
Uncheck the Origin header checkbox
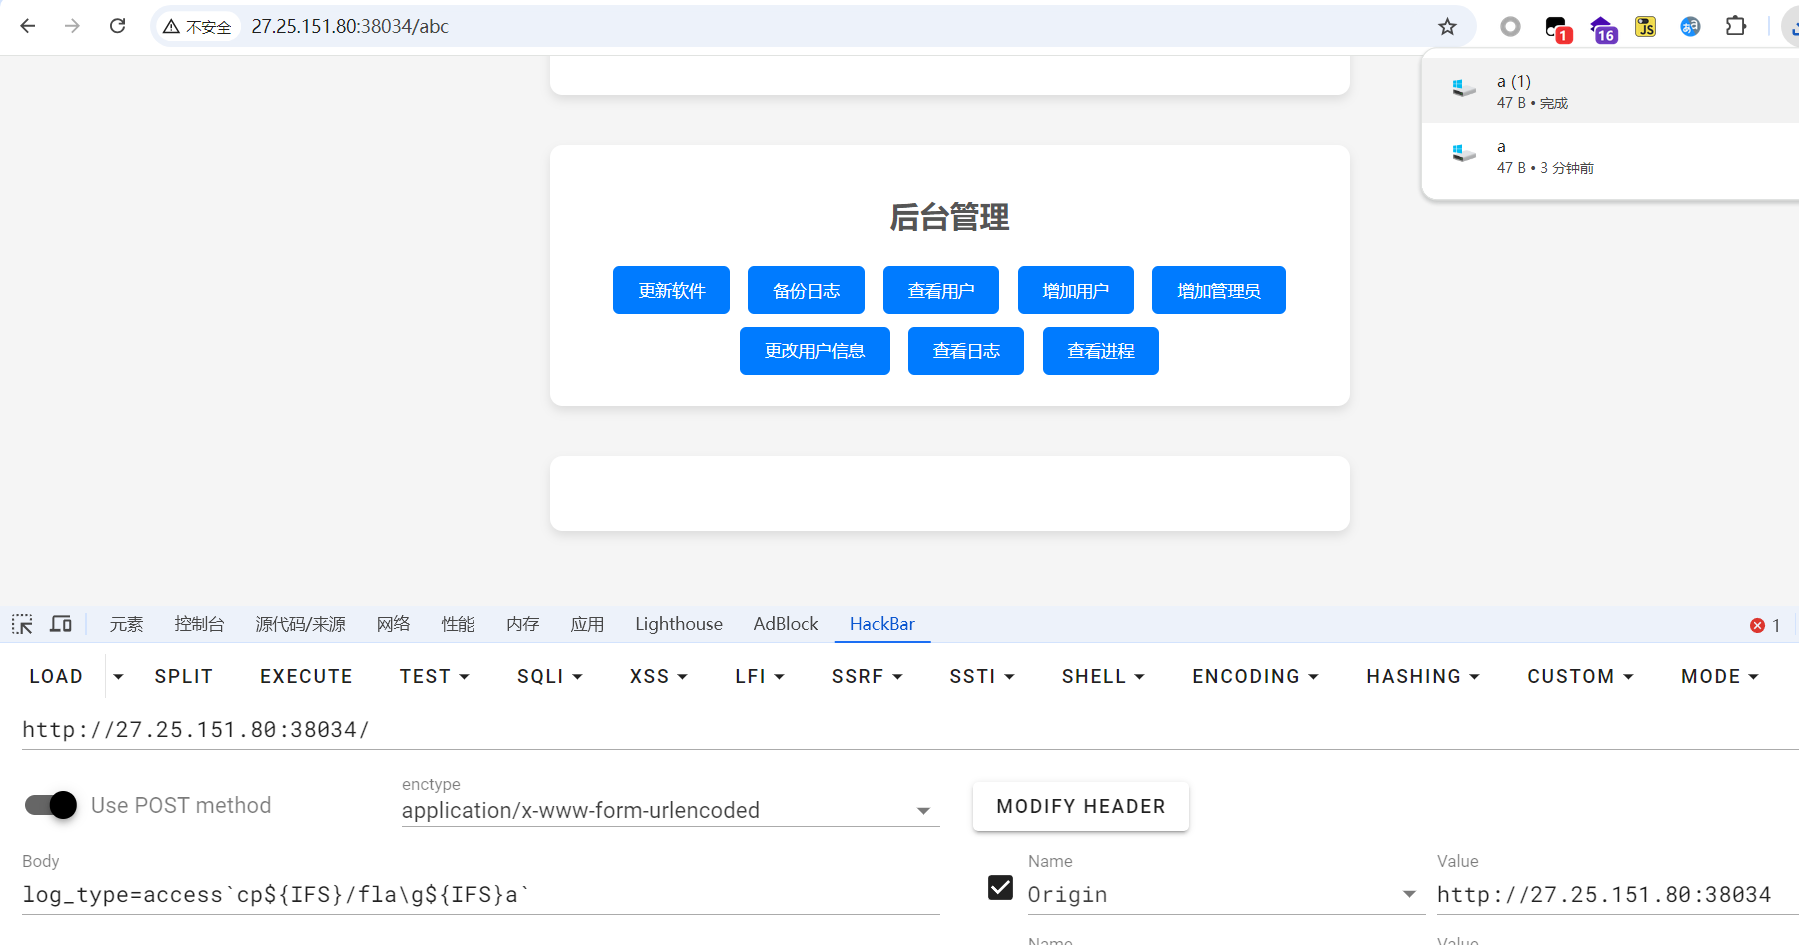(1000, 888)
